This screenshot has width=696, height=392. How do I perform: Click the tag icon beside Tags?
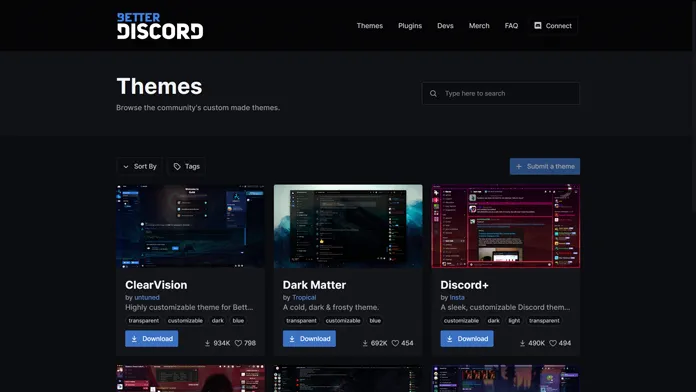[x=177, y=166]
